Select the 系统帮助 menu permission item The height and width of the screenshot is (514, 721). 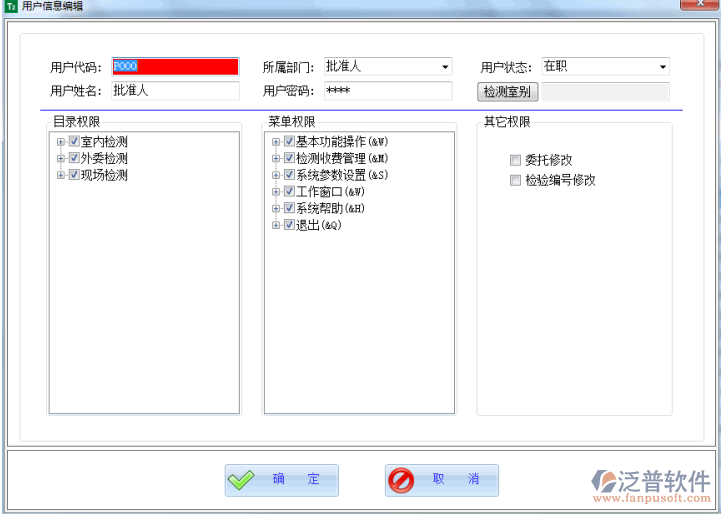coord(330,208)
